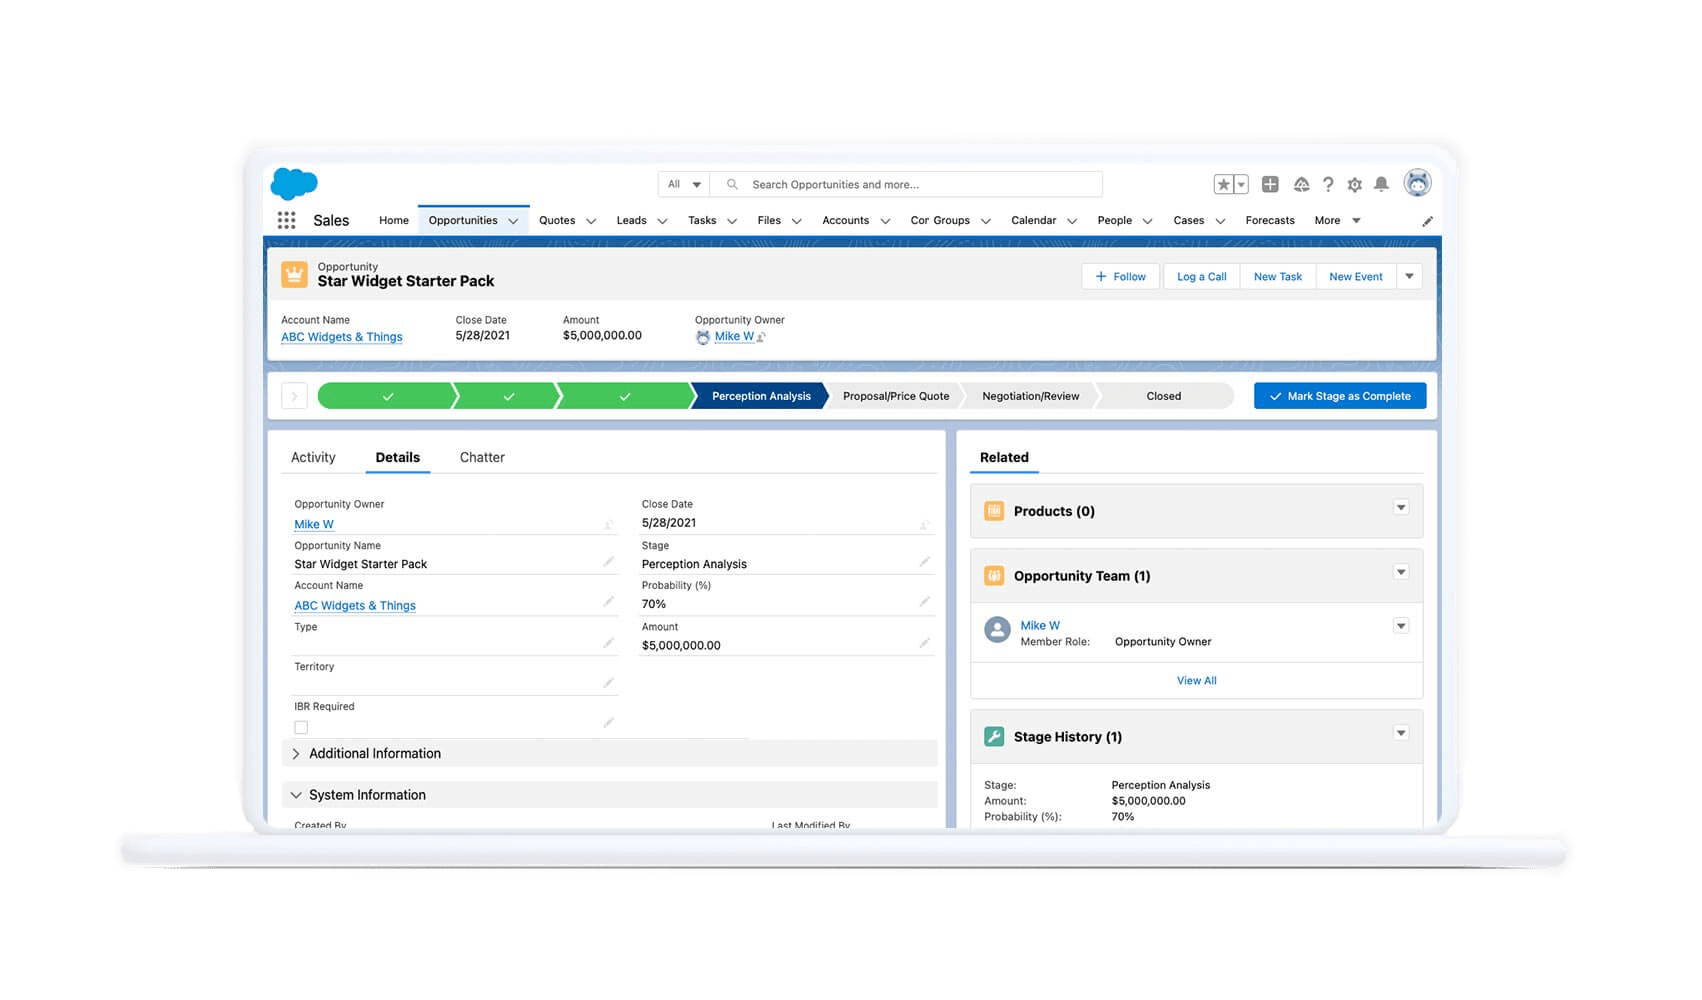Switch to the Activity tab

coord(313,457)
